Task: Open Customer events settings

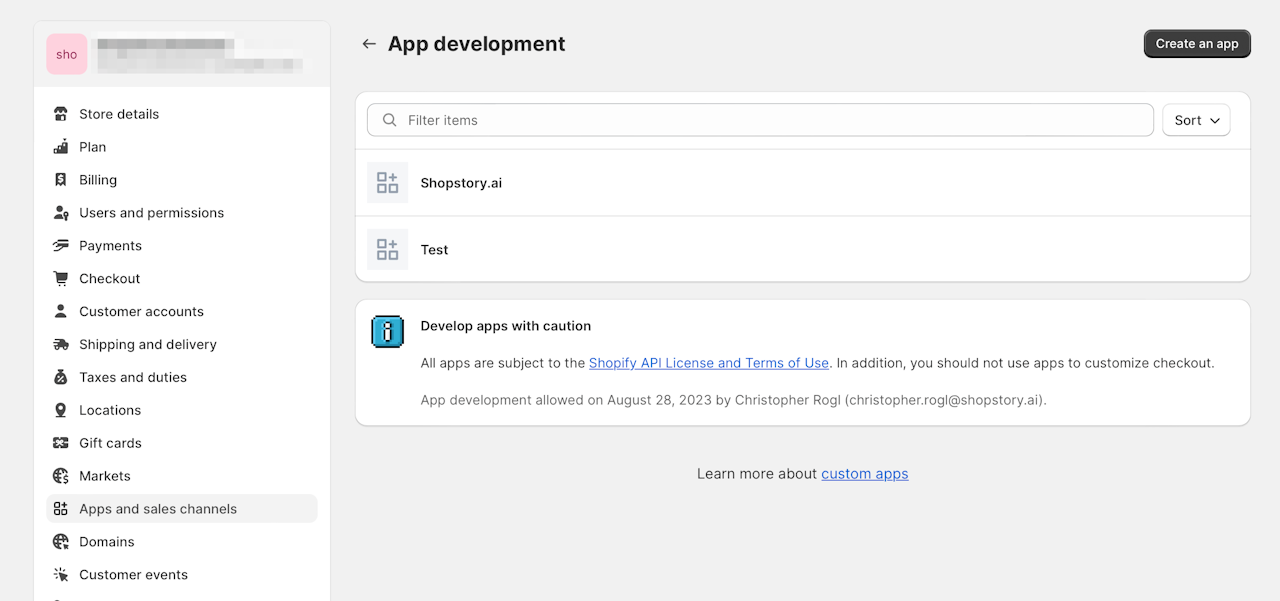Action: click(x=133, y=575)
